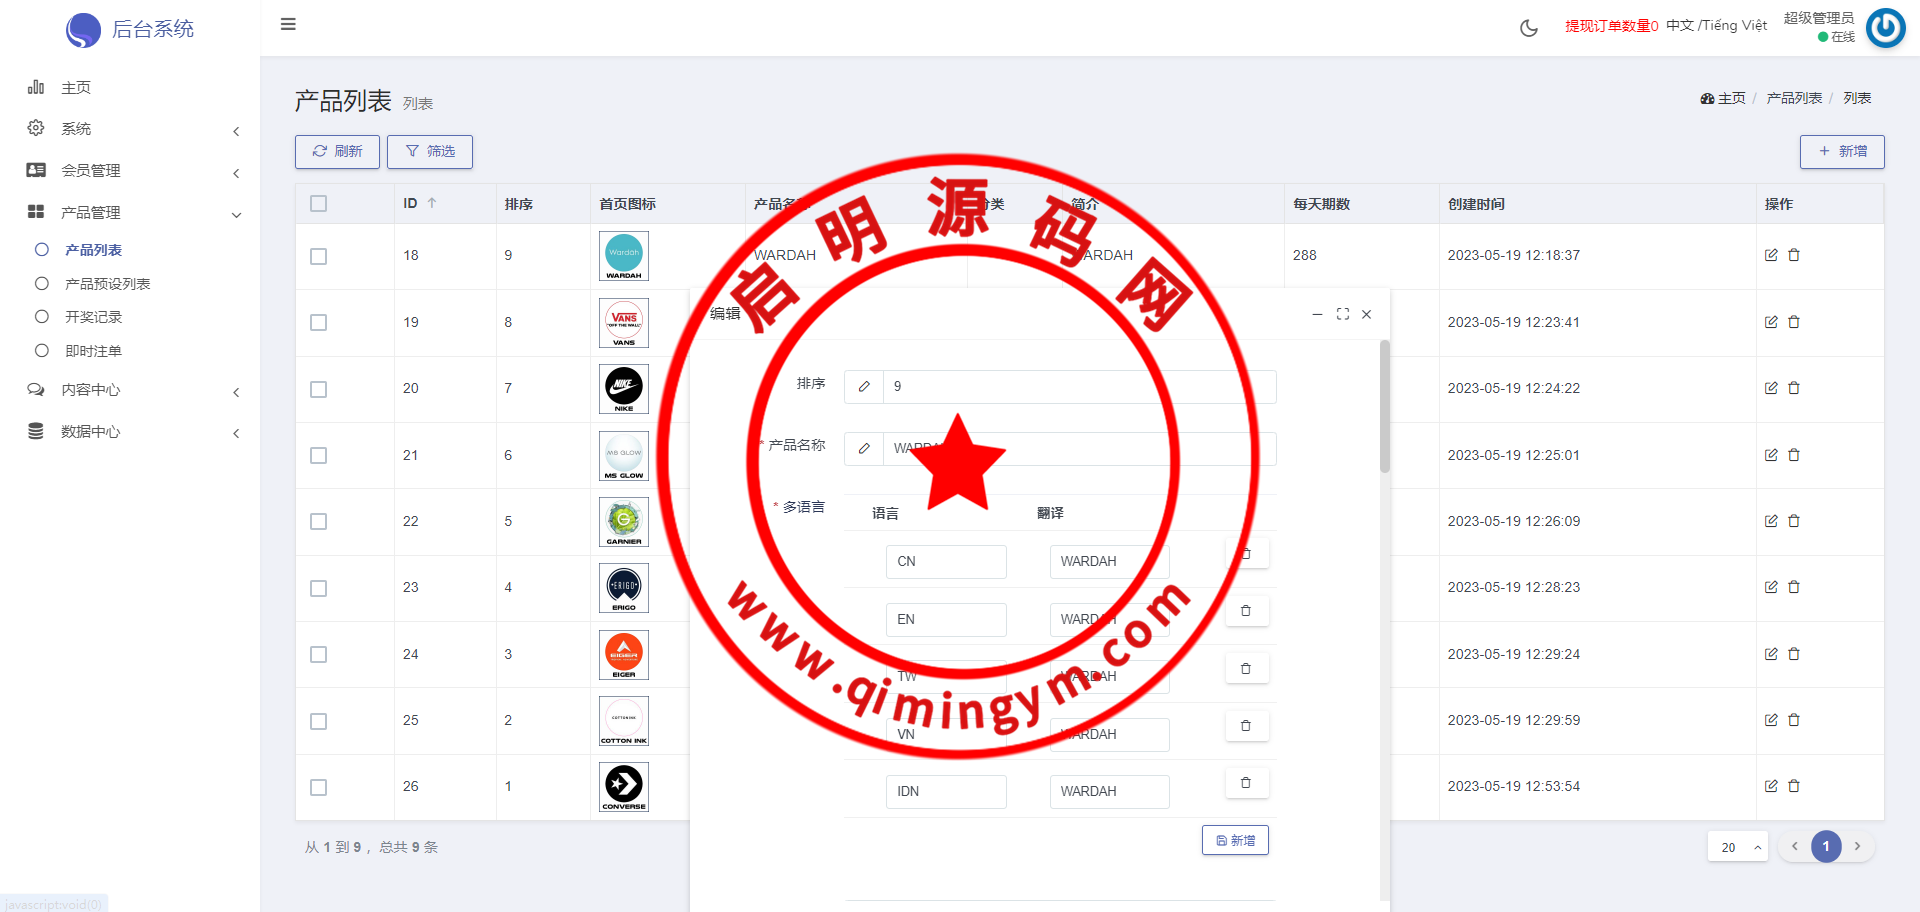Toggle dark mode moon icon

pos(1528,28)
